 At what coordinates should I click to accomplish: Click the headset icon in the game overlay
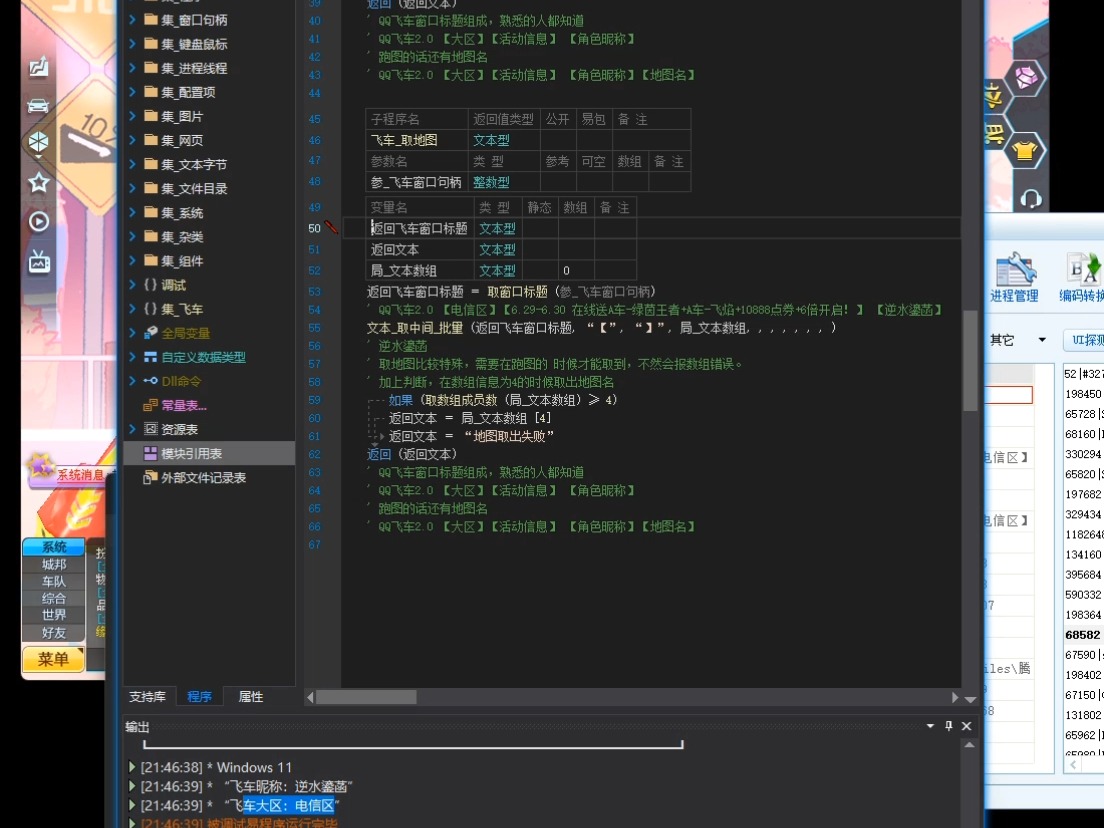1030,198
